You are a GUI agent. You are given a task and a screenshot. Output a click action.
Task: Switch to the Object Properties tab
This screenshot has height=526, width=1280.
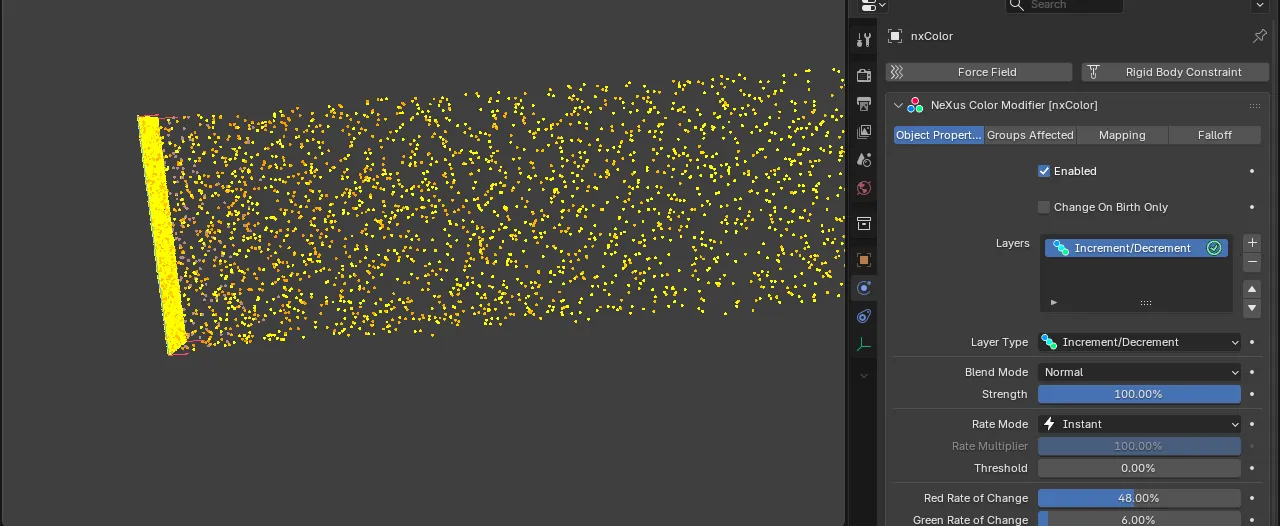point(939,135)
